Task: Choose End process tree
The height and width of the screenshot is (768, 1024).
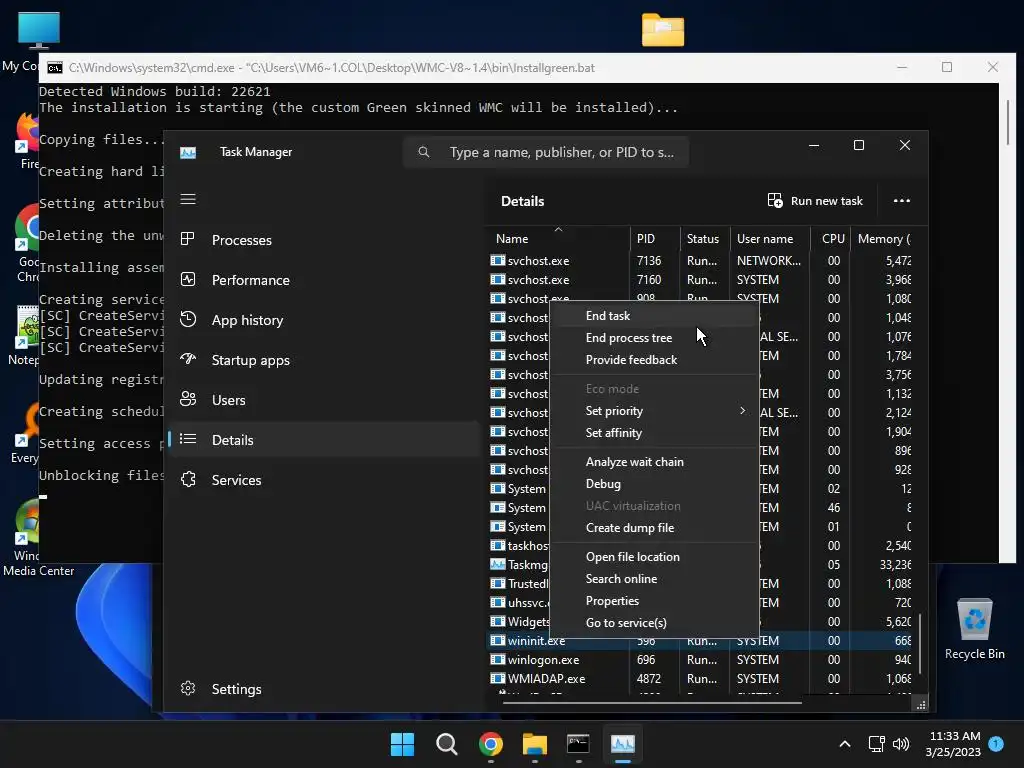Action: 654,338
